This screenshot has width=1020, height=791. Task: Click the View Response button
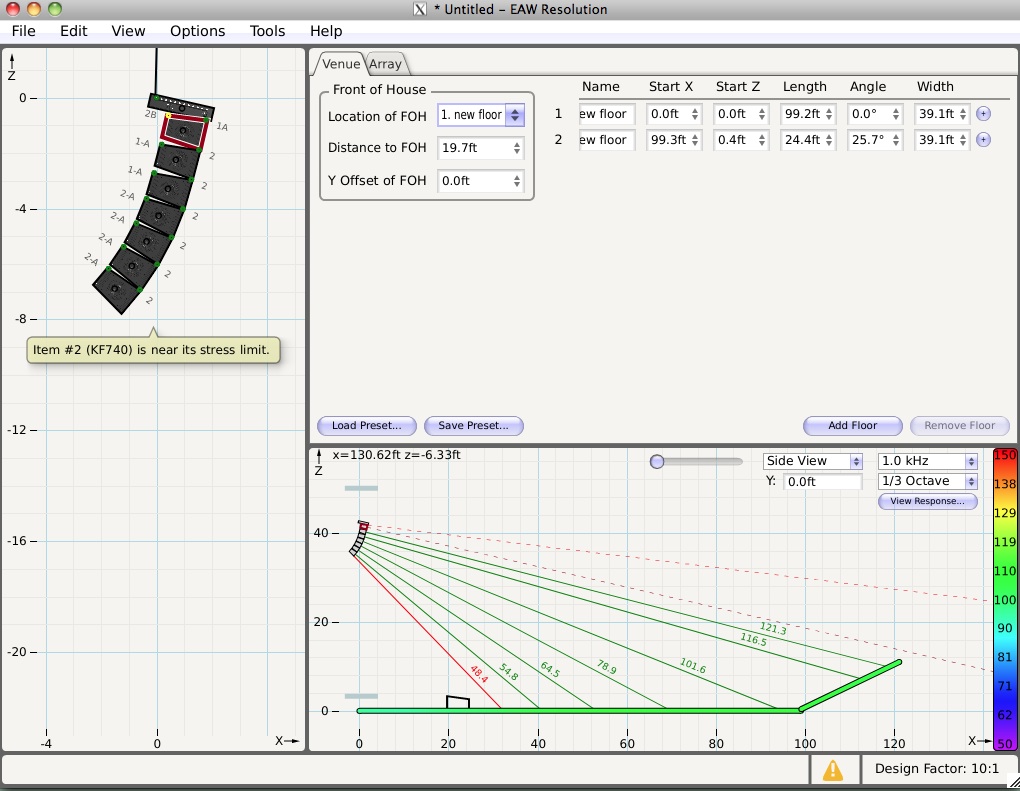click(x=927, y=501)
